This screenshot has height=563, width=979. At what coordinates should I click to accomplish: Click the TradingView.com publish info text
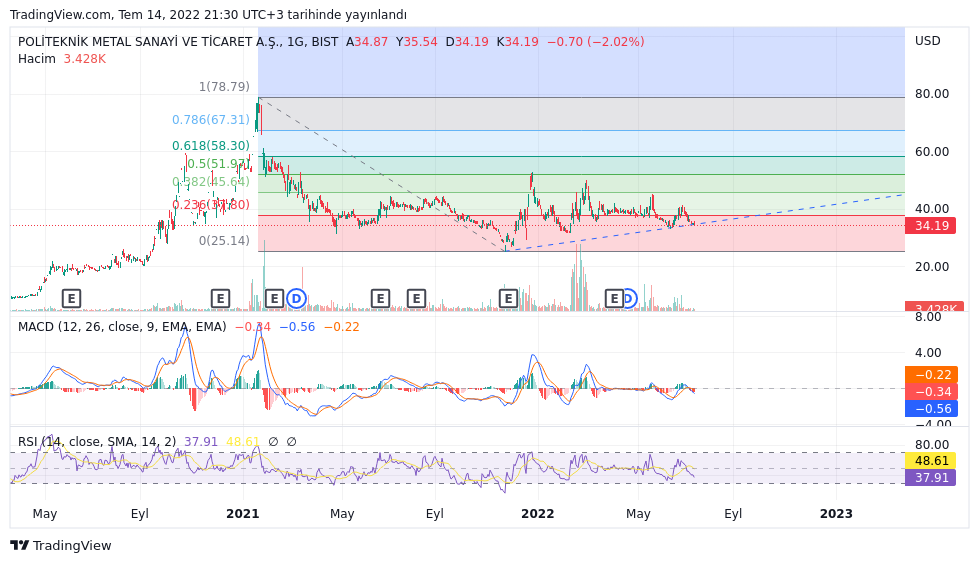point(208,14)
